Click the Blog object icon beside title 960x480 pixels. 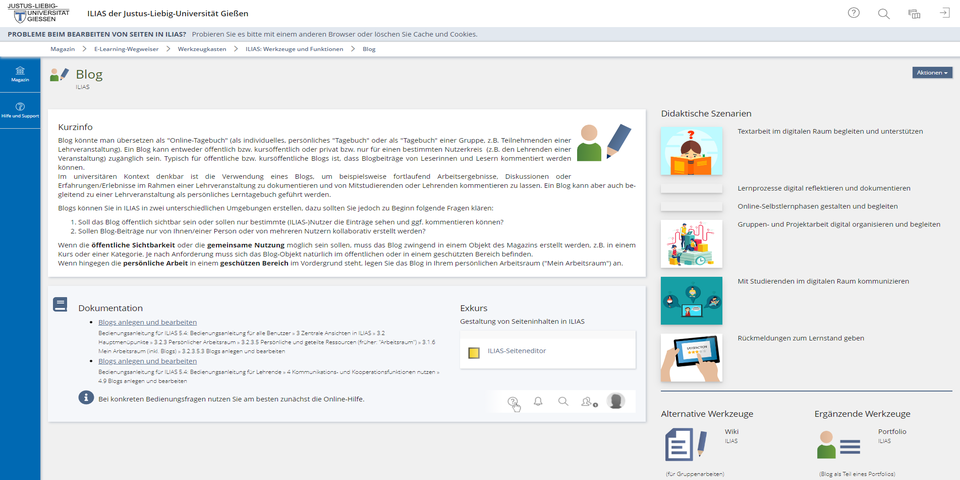(59, 75)
